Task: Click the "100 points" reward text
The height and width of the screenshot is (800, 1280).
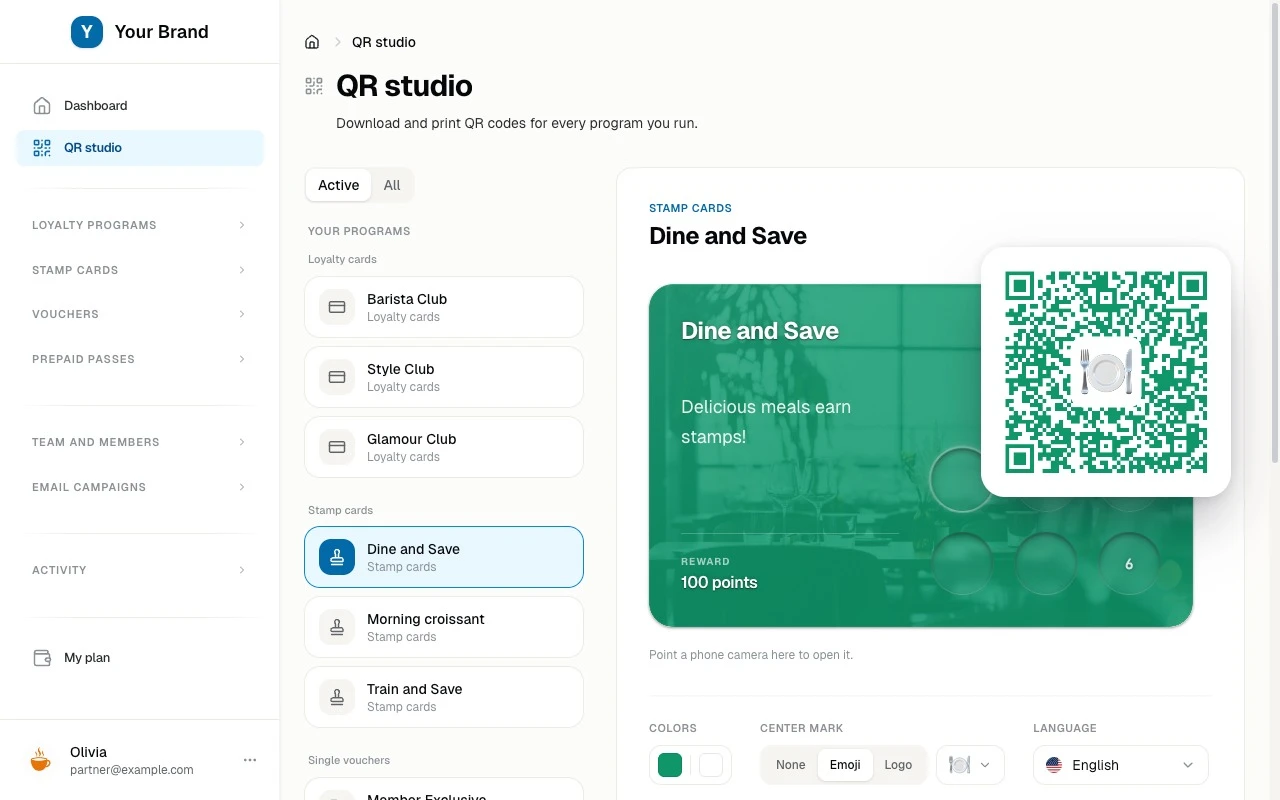Action: (719, 582)
